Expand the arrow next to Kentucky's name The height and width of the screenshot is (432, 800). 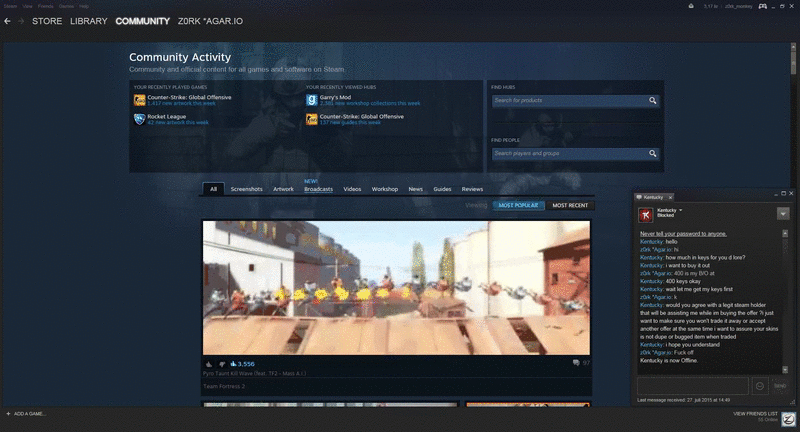681,210
